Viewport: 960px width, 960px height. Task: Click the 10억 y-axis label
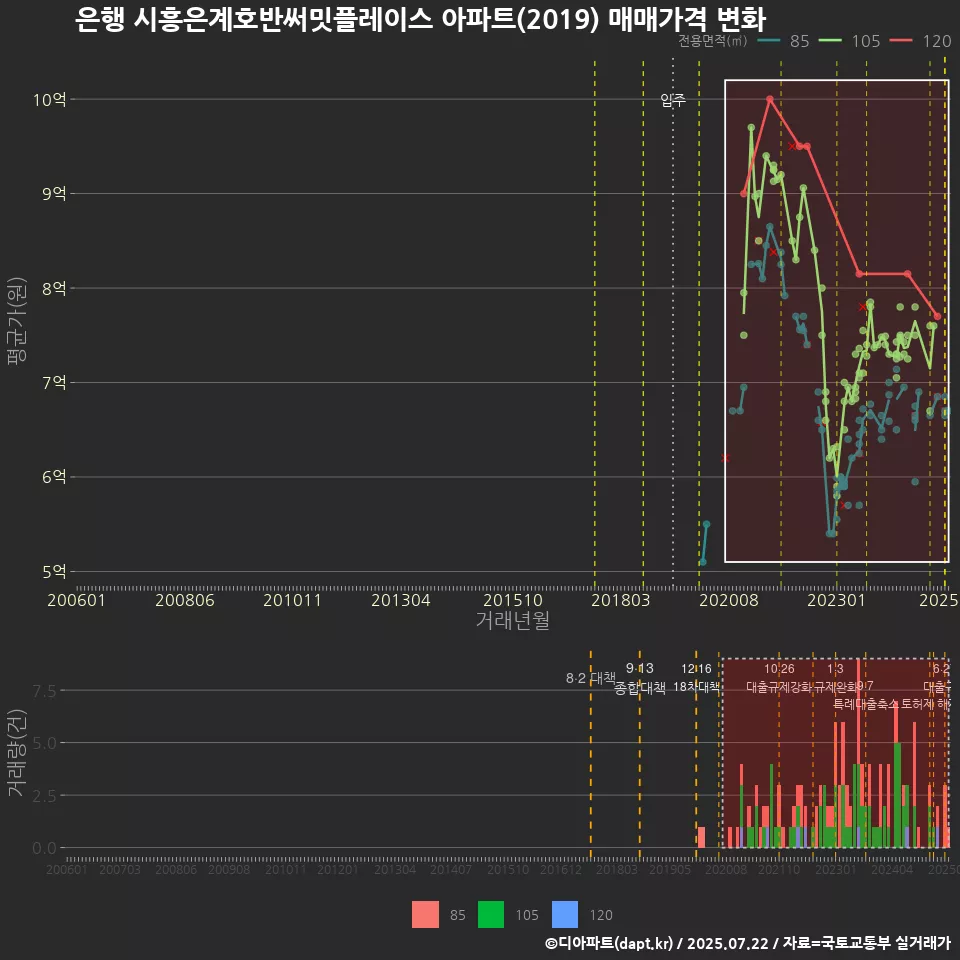(x=50, y=100)
